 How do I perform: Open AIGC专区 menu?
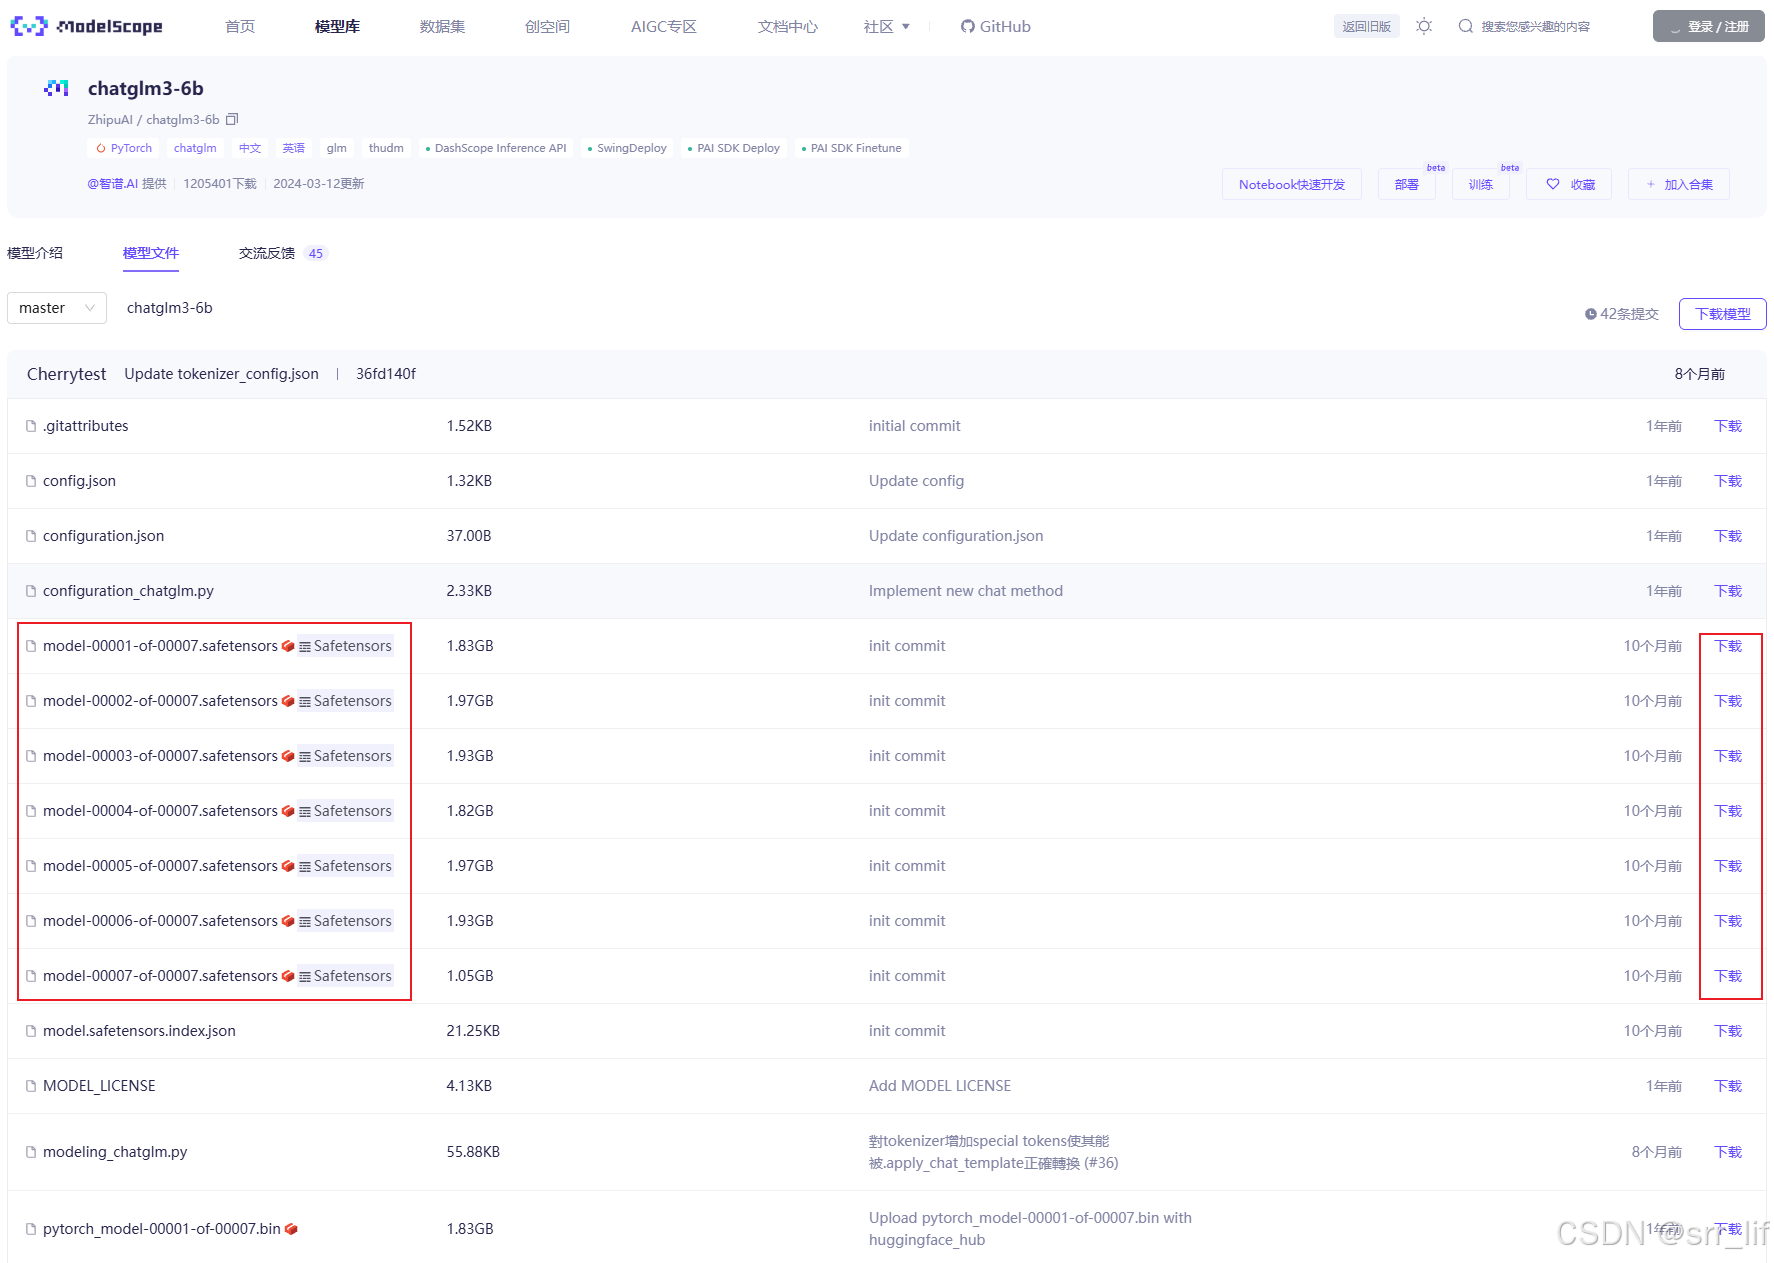664,26
